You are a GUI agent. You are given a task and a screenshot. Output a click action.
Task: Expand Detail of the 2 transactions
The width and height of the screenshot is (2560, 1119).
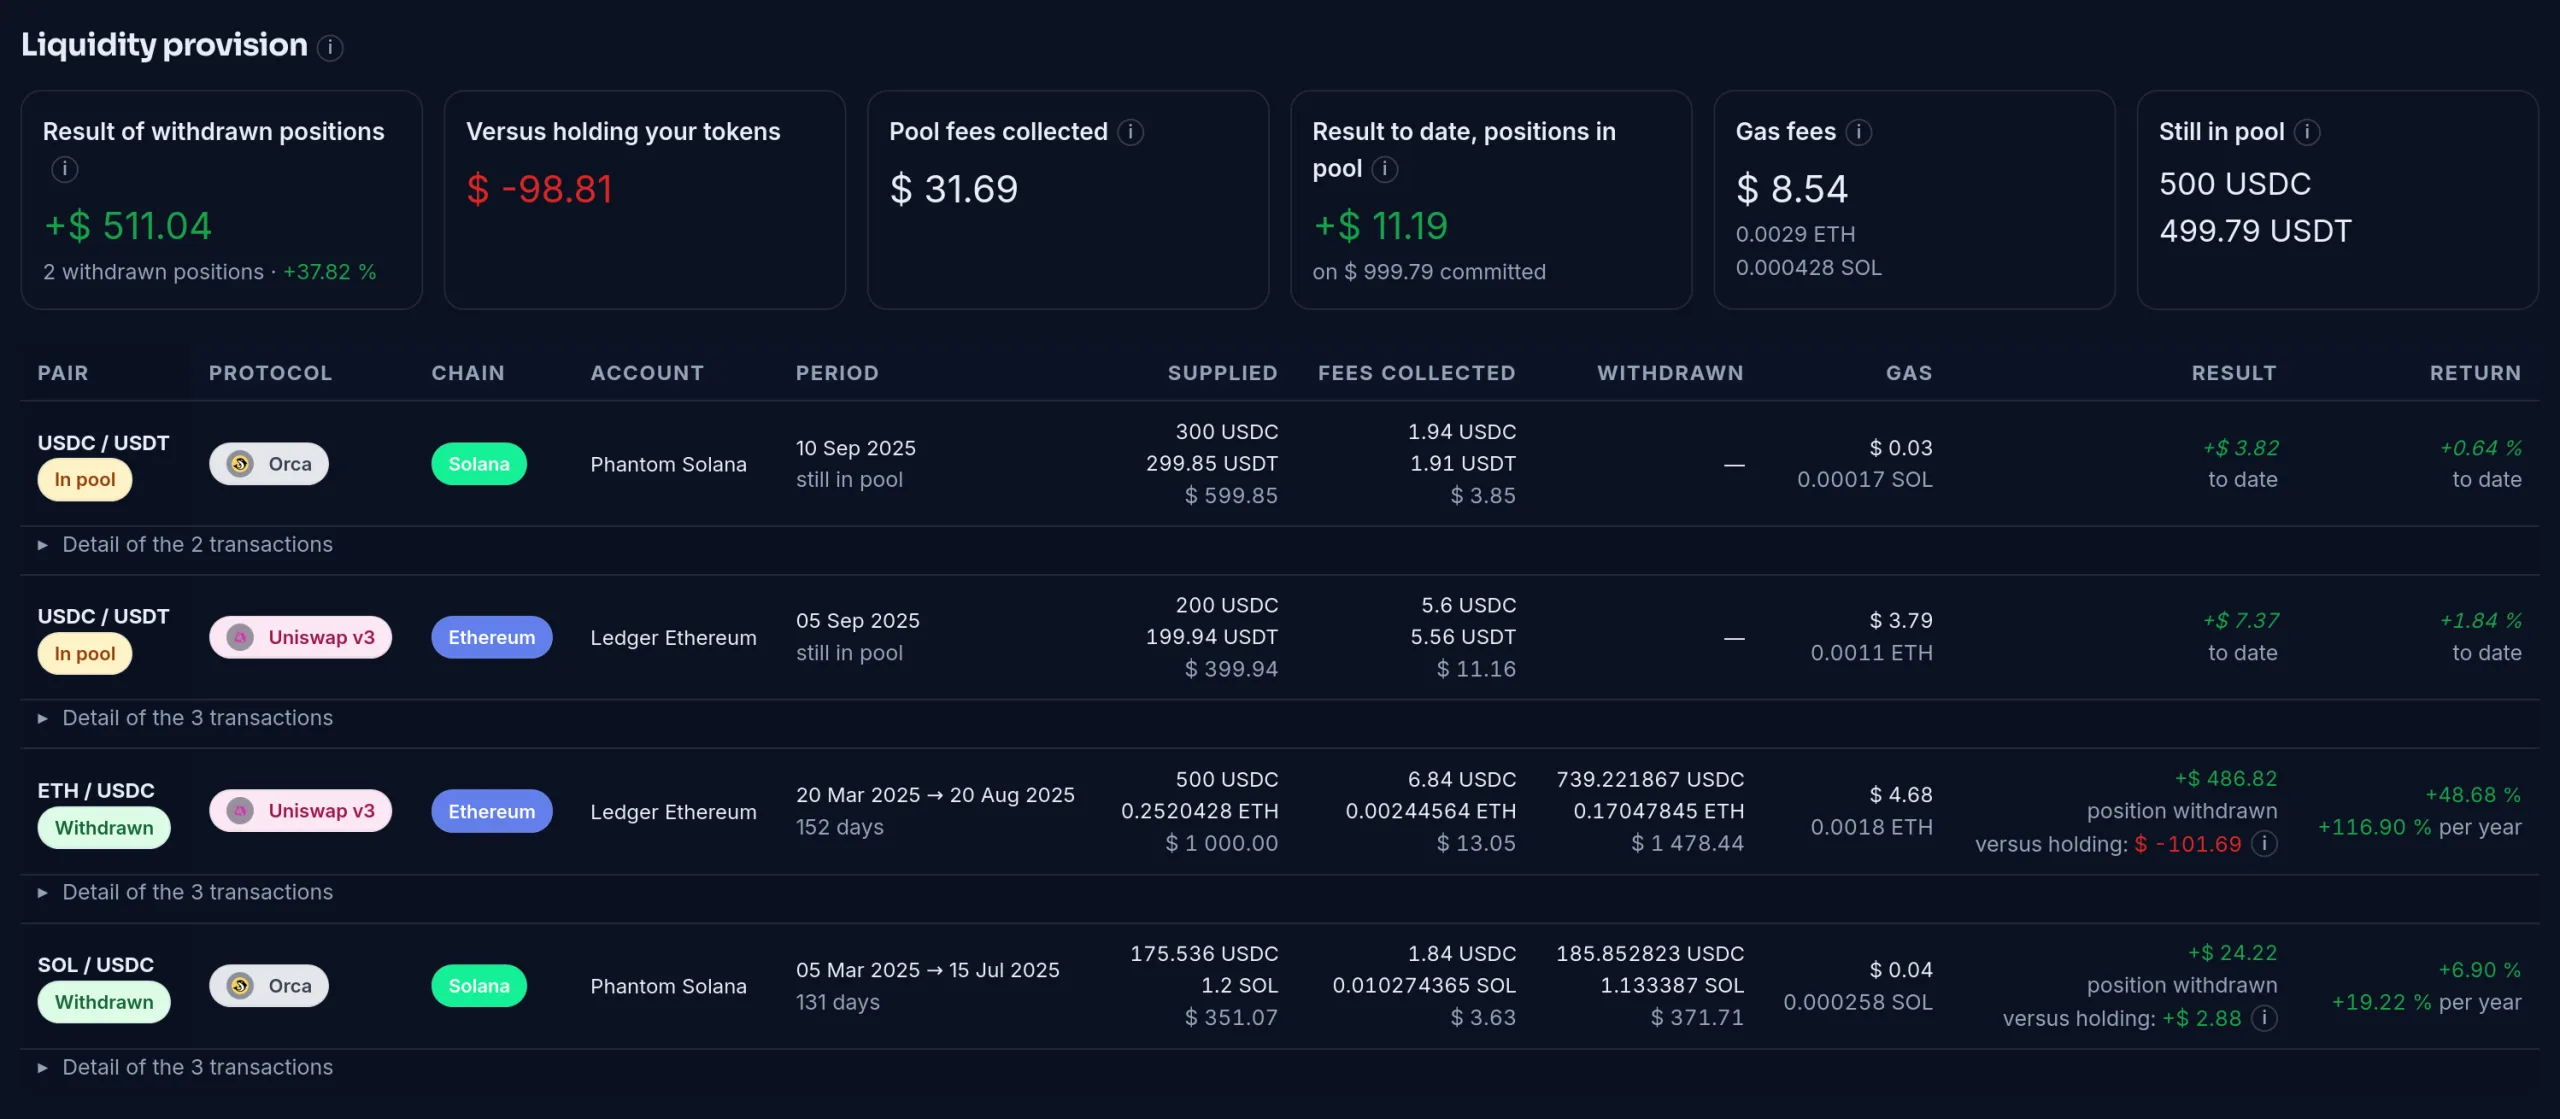(x=186, y=545)
